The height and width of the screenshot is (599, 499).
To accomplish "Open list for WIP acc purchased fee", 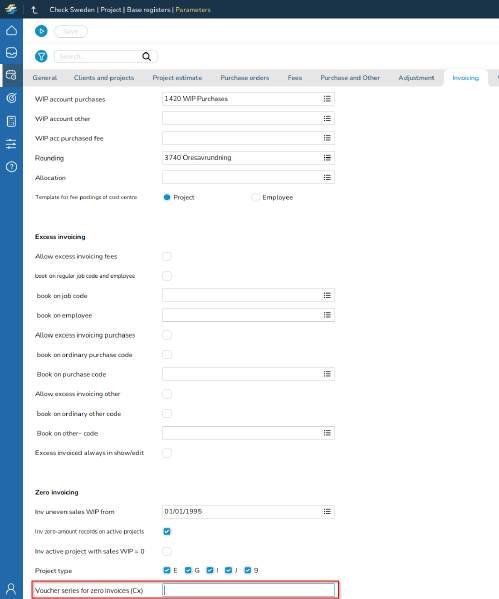I will point(327,138).
